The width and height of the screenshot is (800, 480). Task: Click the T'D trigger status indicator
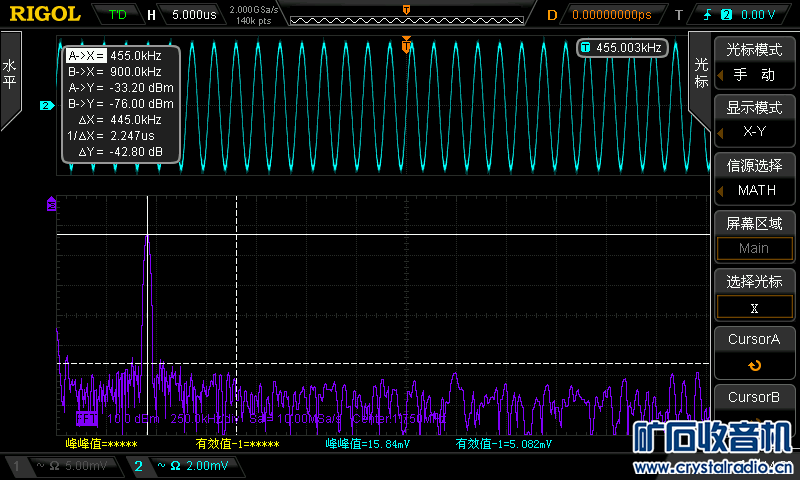coord(117,15)
